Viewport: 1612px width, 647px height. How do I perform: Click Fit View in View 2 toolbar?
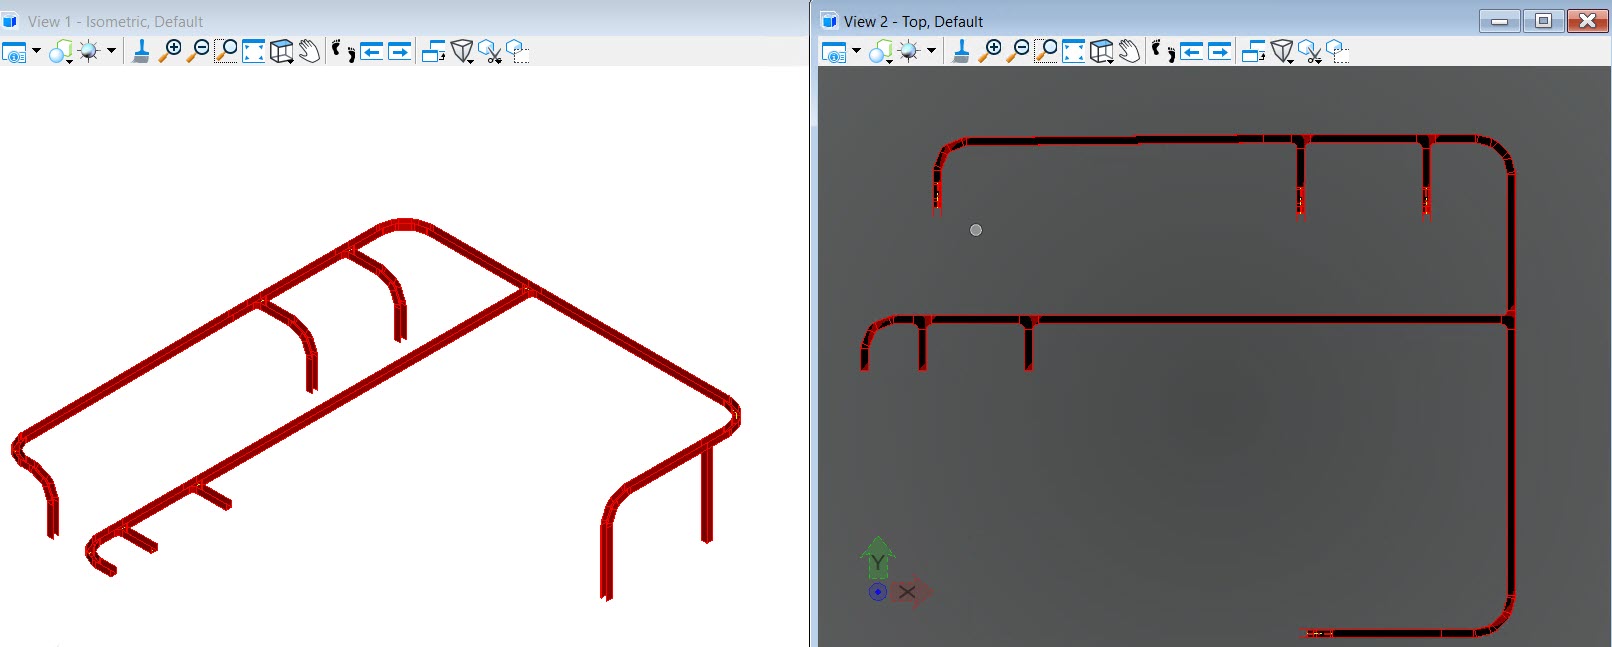(x=1074, y=52)
